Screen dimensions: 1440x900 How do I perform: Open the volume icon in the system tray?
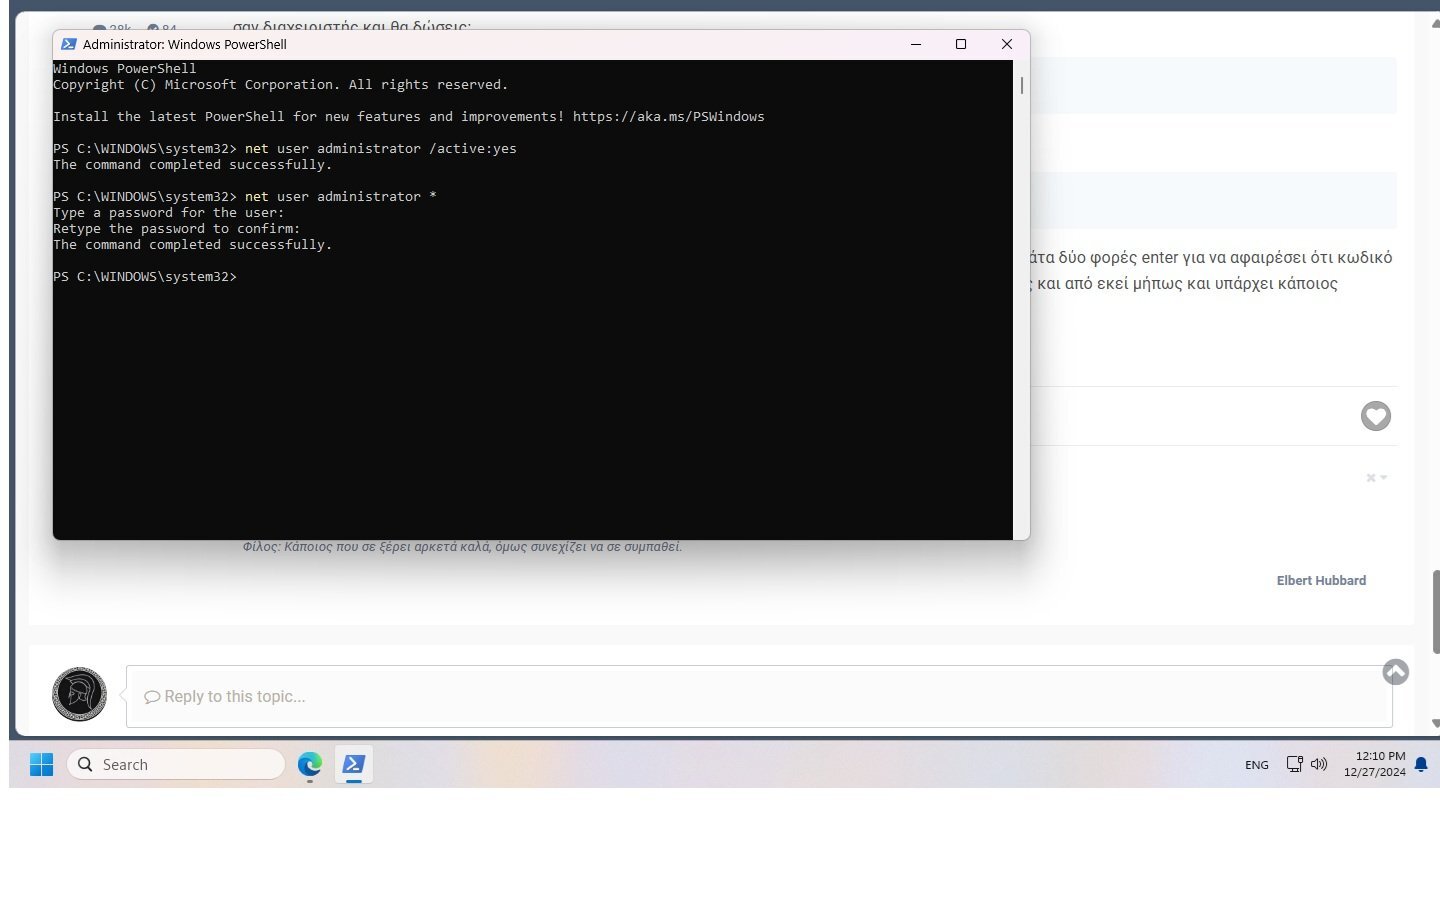point(1319,764)
